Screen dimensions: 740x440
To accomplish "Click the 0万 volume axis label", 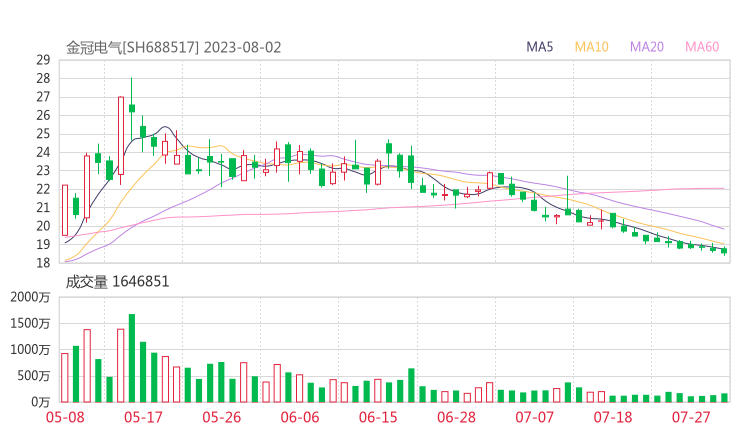I will [40, 402].
